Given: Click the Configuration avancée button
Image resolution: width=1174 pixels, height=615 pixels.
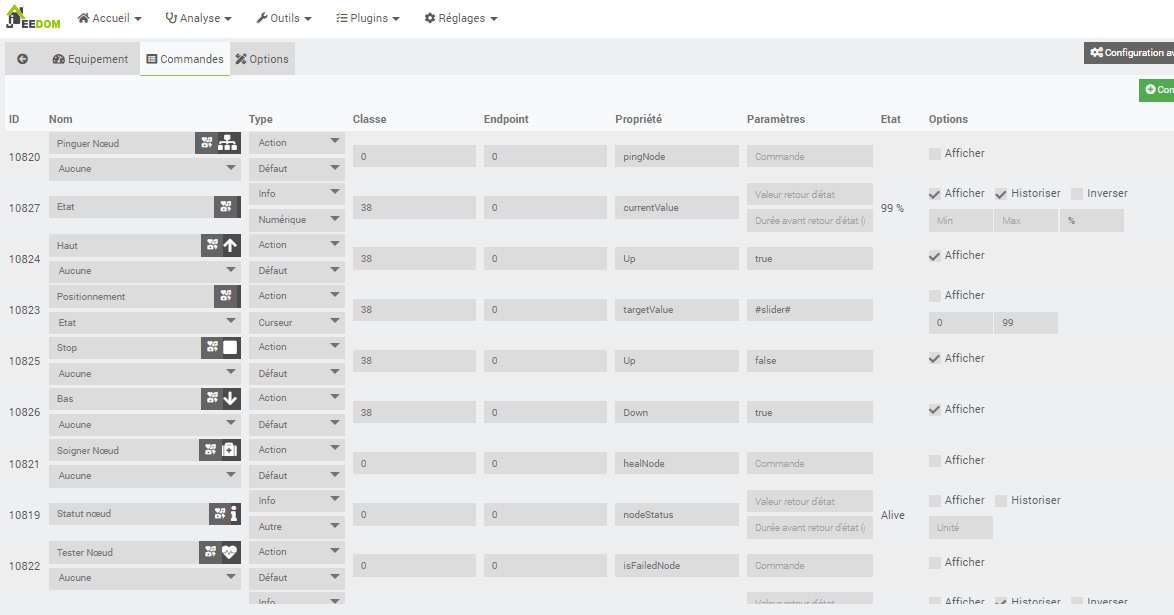Looking at the screenshot, I should [x=1131, y=53].
